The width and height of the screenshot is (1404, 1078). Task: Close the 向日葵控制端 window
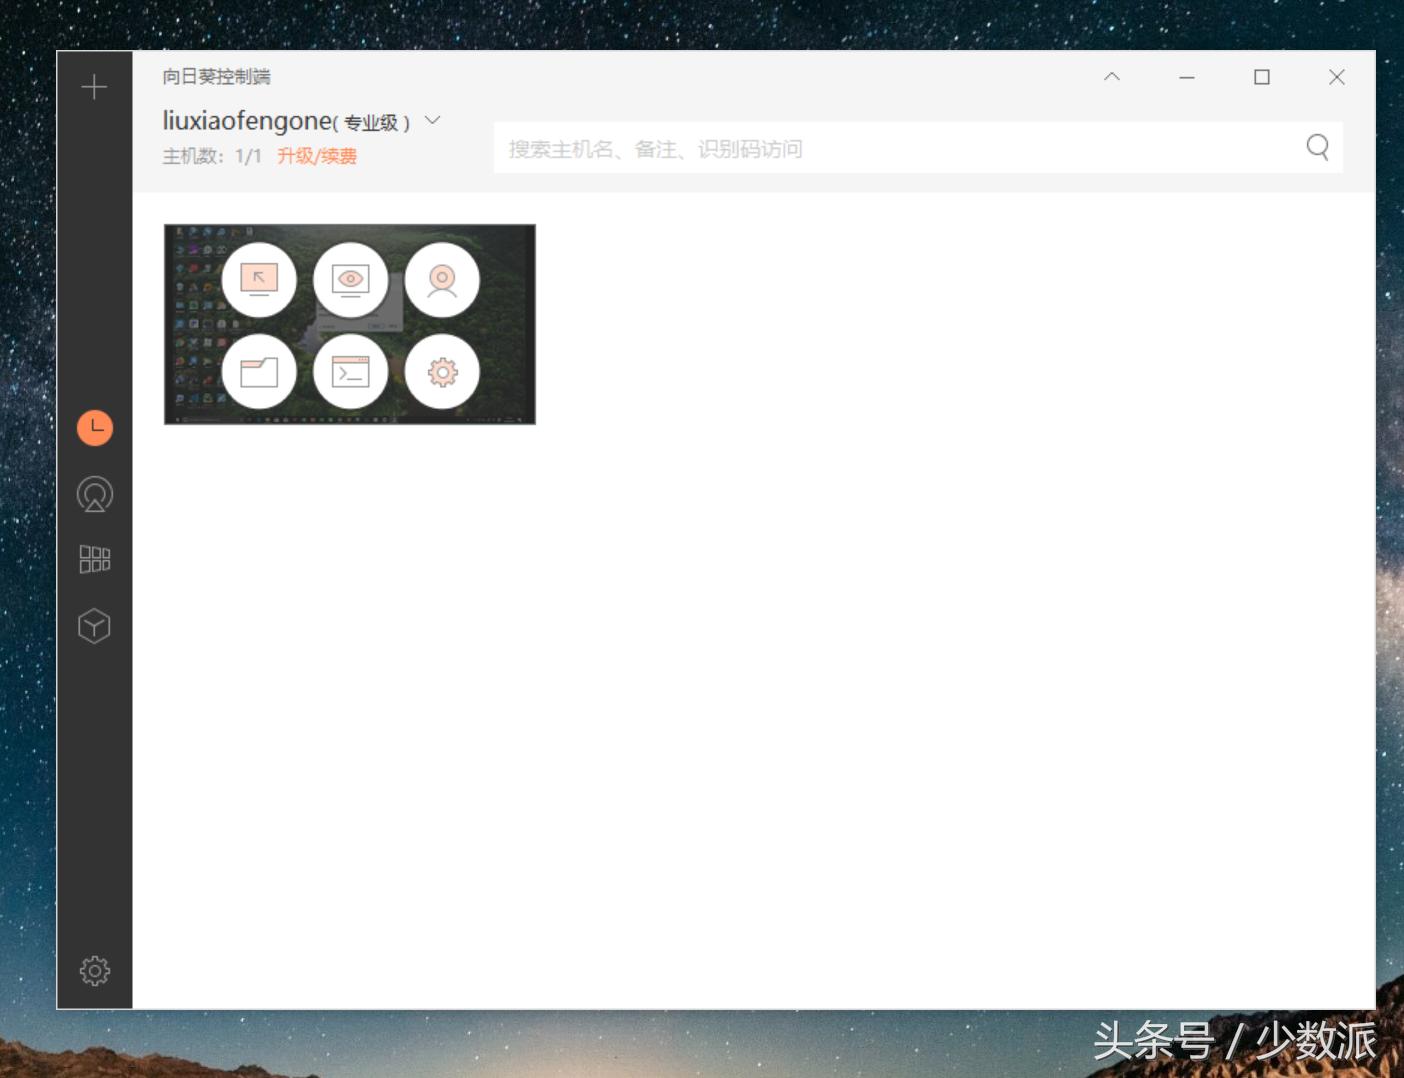(1337, 77)
